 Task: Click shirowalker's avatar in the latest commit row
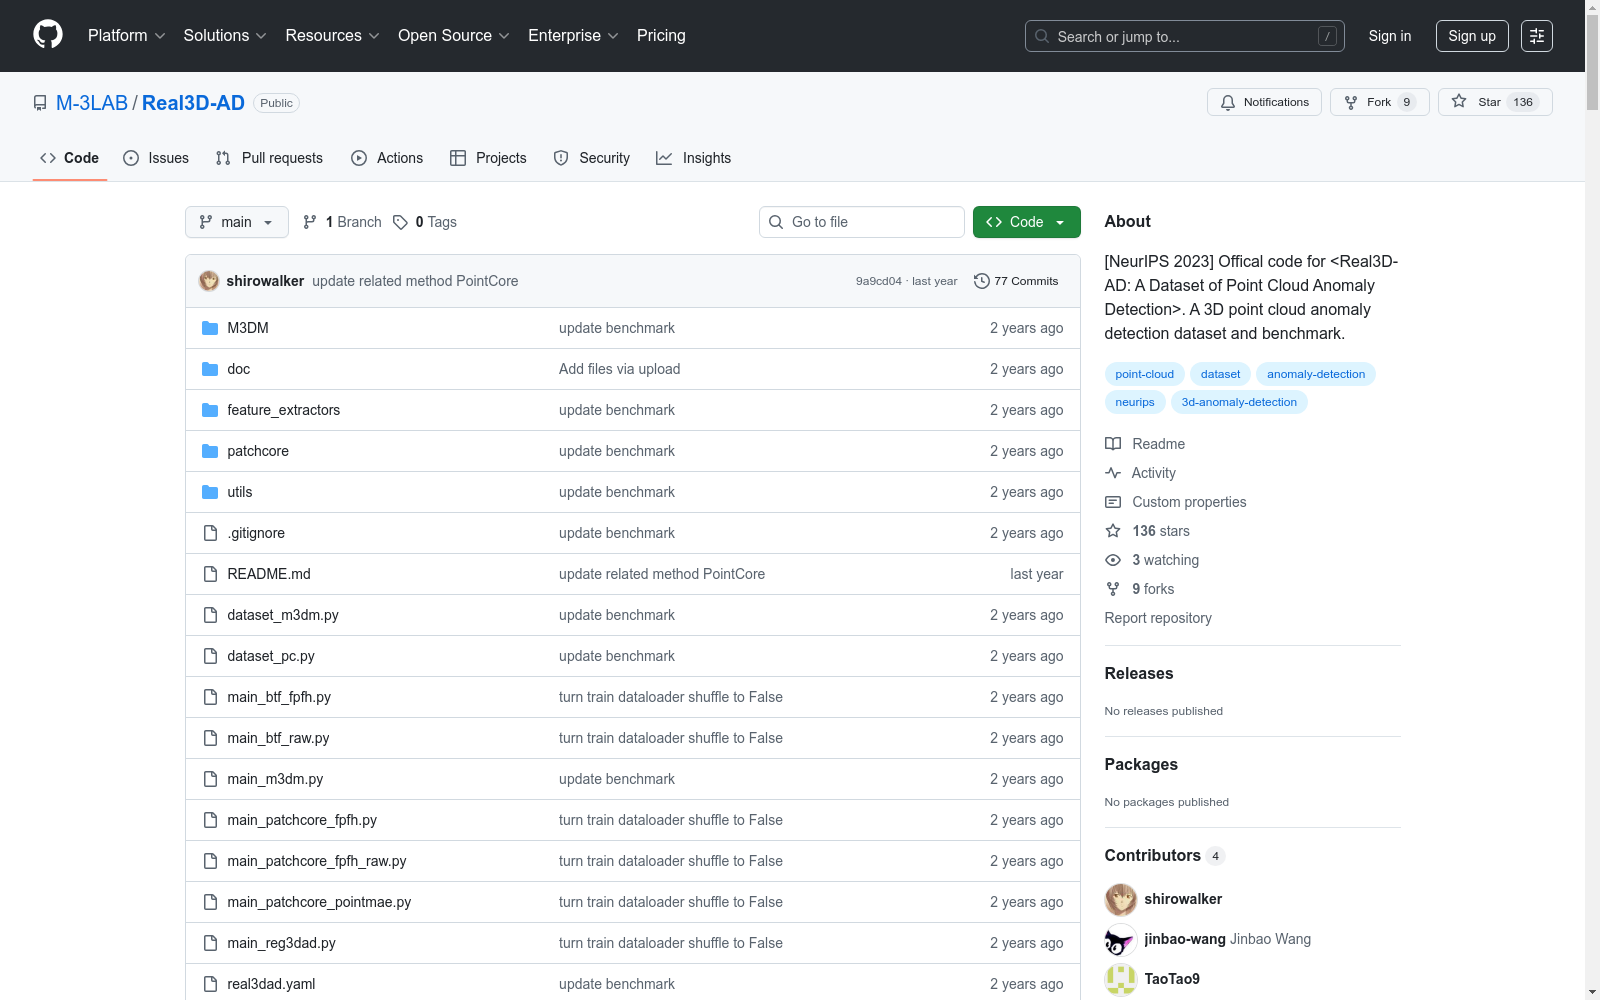click(209, 281)
